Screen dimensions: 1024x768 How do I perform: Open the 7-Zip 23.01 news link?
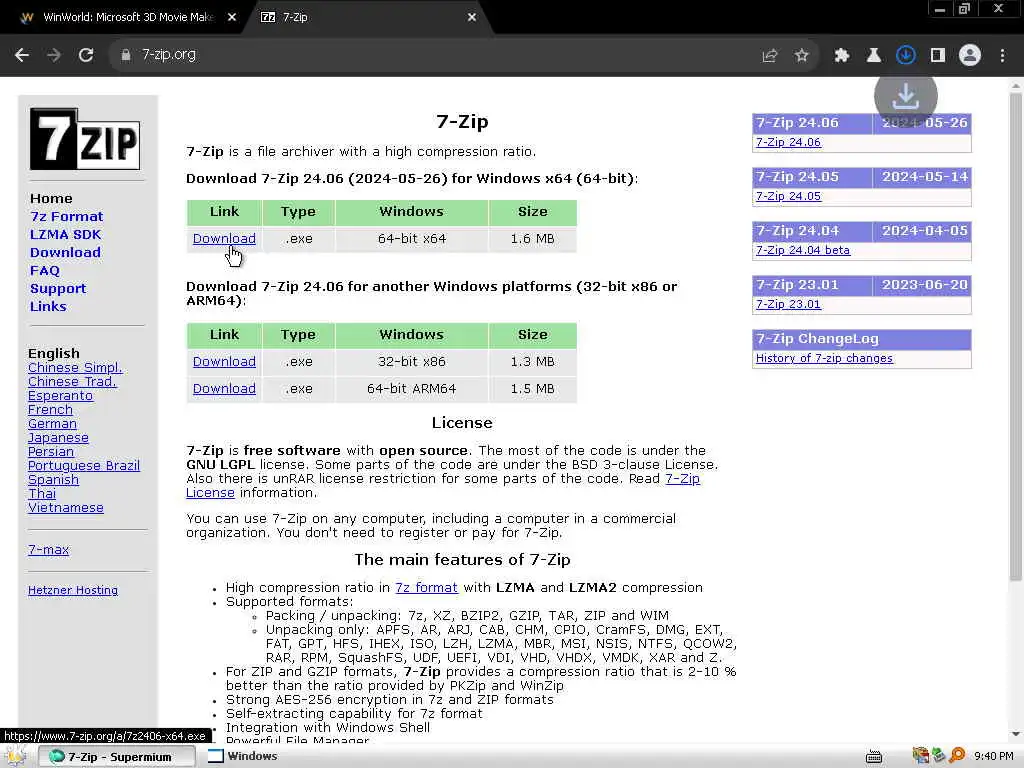[x=788, y=304]
